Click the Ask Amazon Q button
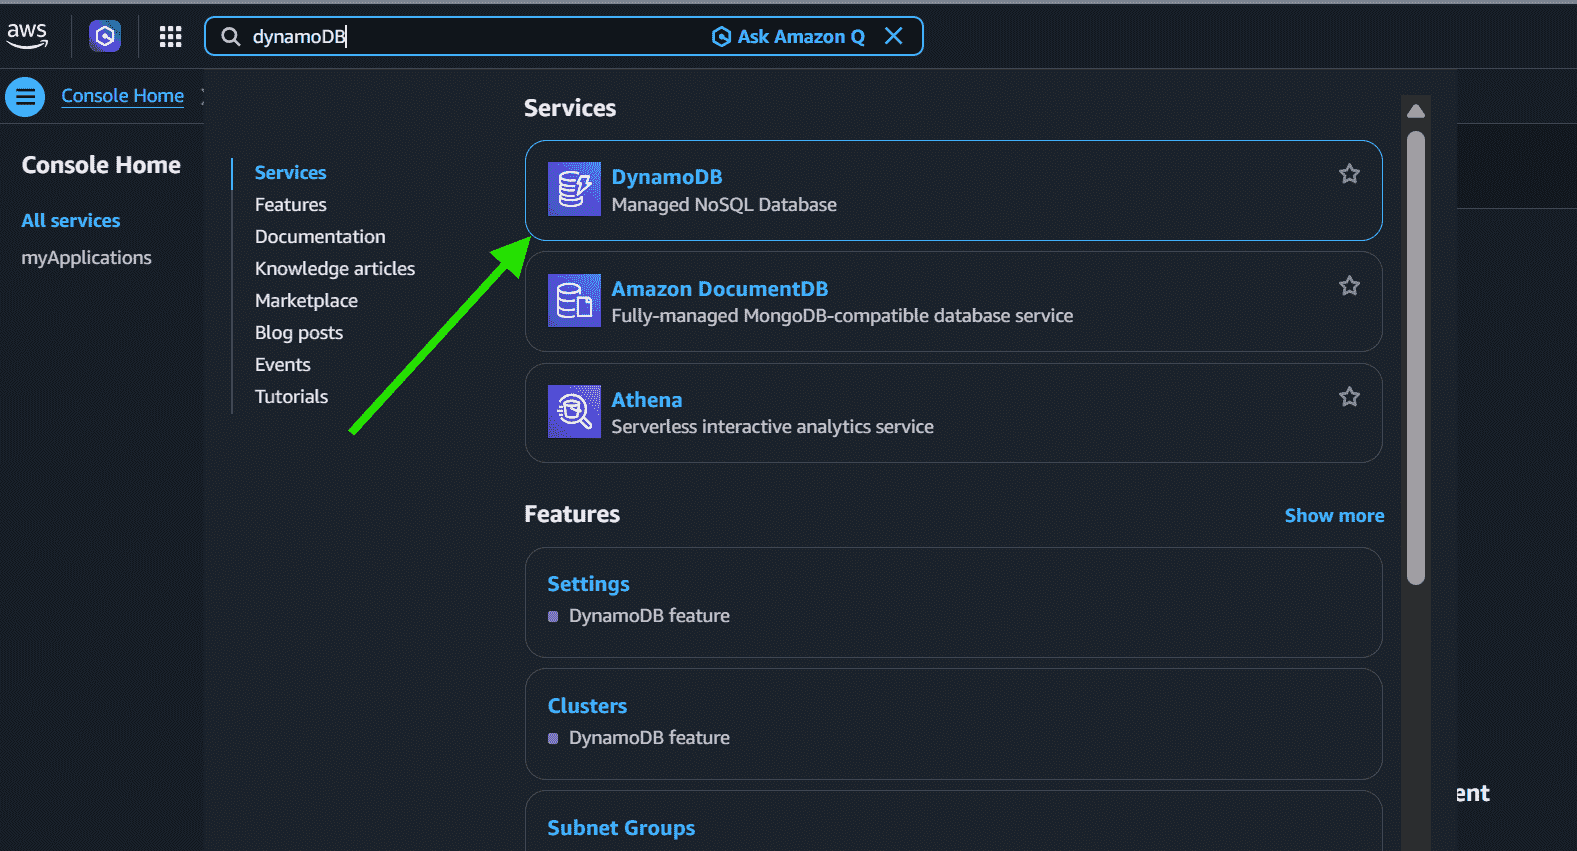 point(788,37)
